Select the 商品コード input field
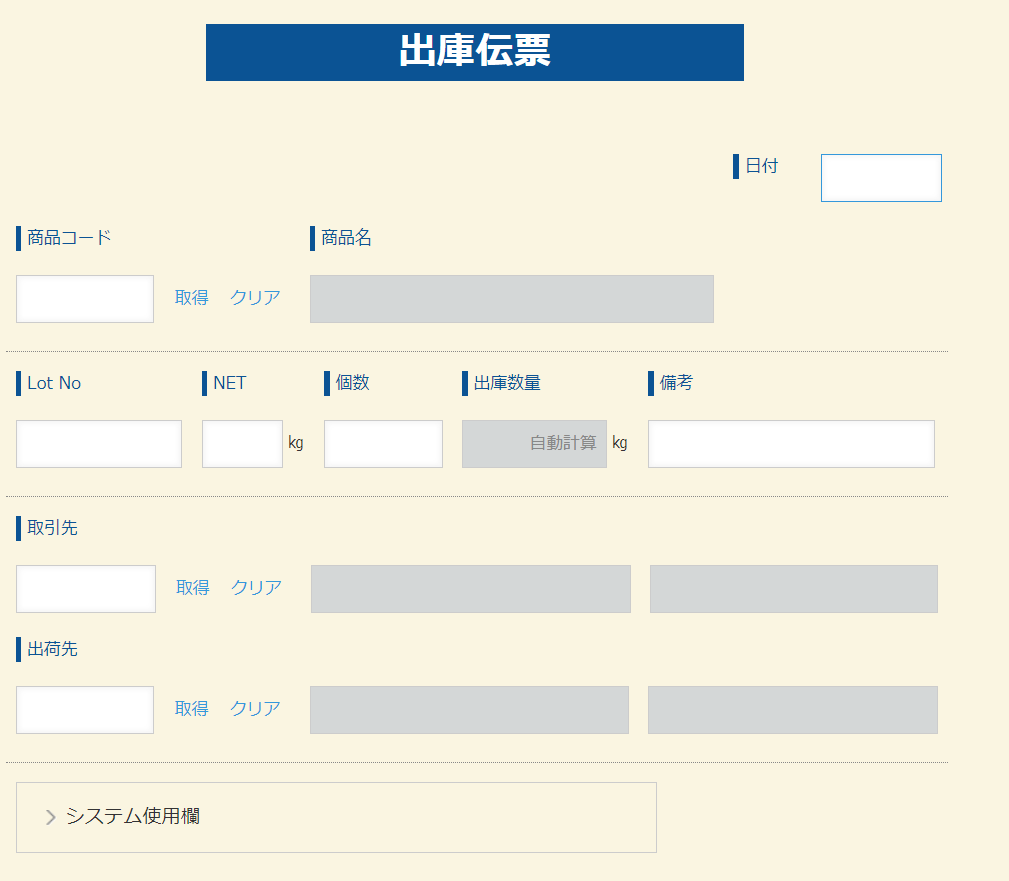1009x881 pixels. point(84,297)
